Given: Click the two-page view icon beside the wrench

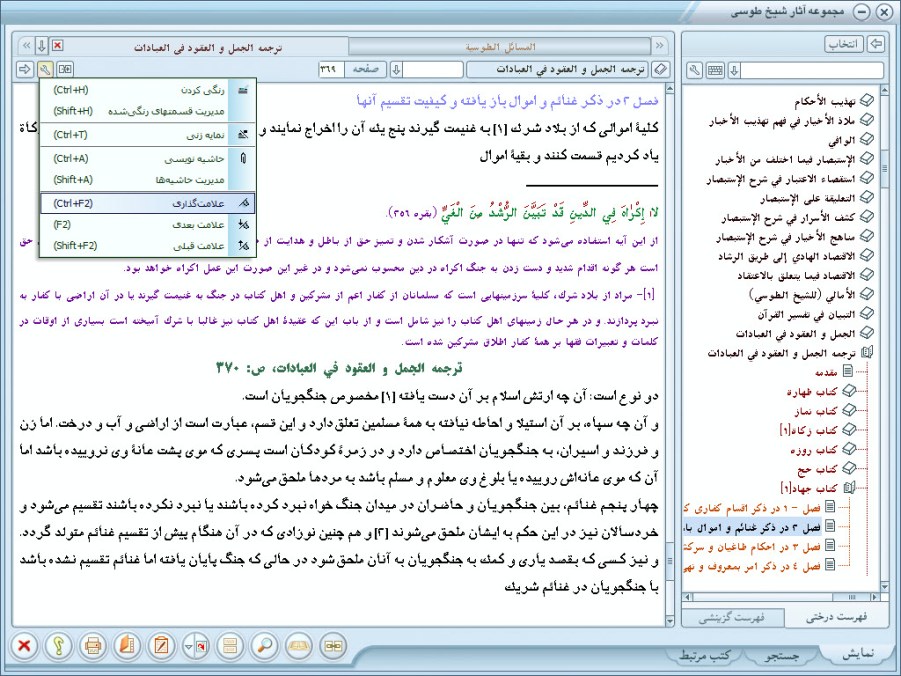Looking at the screenshot, I should pyautogui.click(x=65, y=70).
